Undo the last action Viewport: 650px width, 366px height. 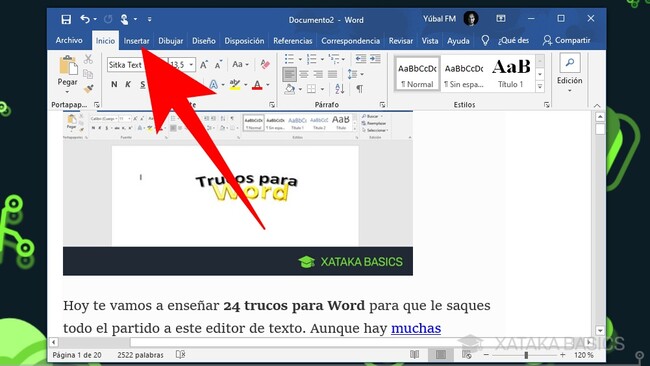(85, 19)
